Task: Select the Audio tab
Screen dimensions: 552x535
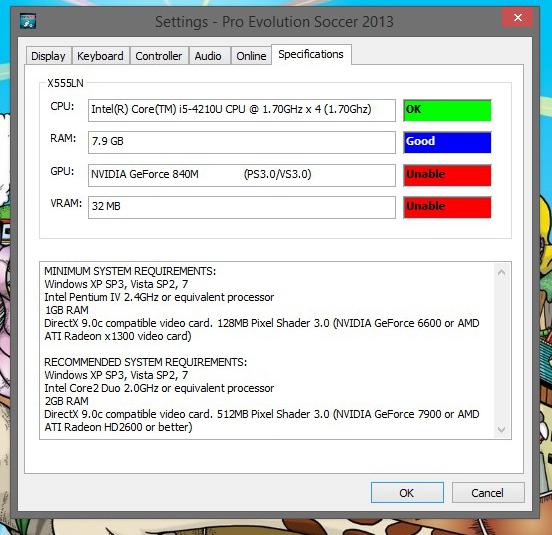Action: [x=208, y=56]
